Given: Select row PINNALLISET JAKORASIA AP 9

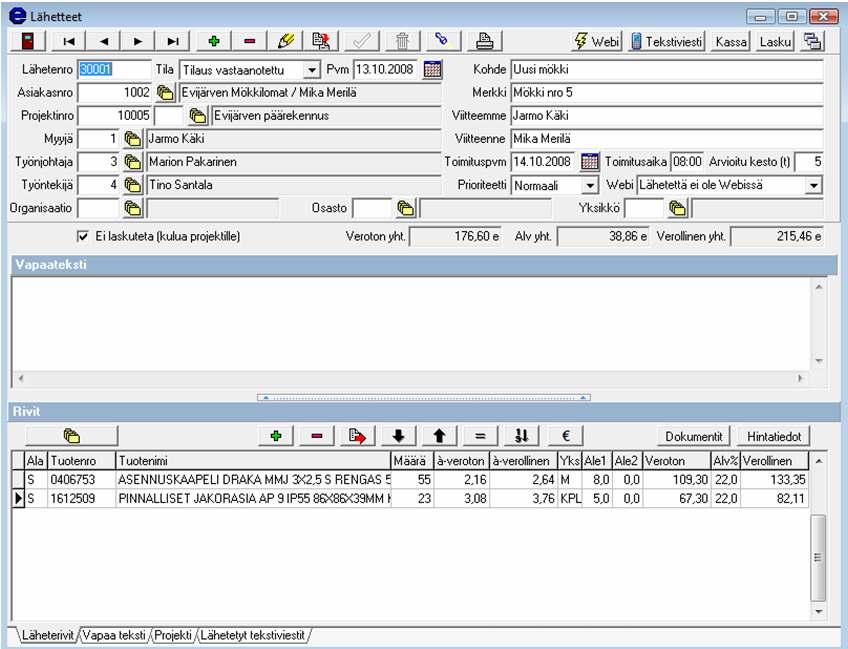Looking at the screenshot, I should click(x=410, y=499).
